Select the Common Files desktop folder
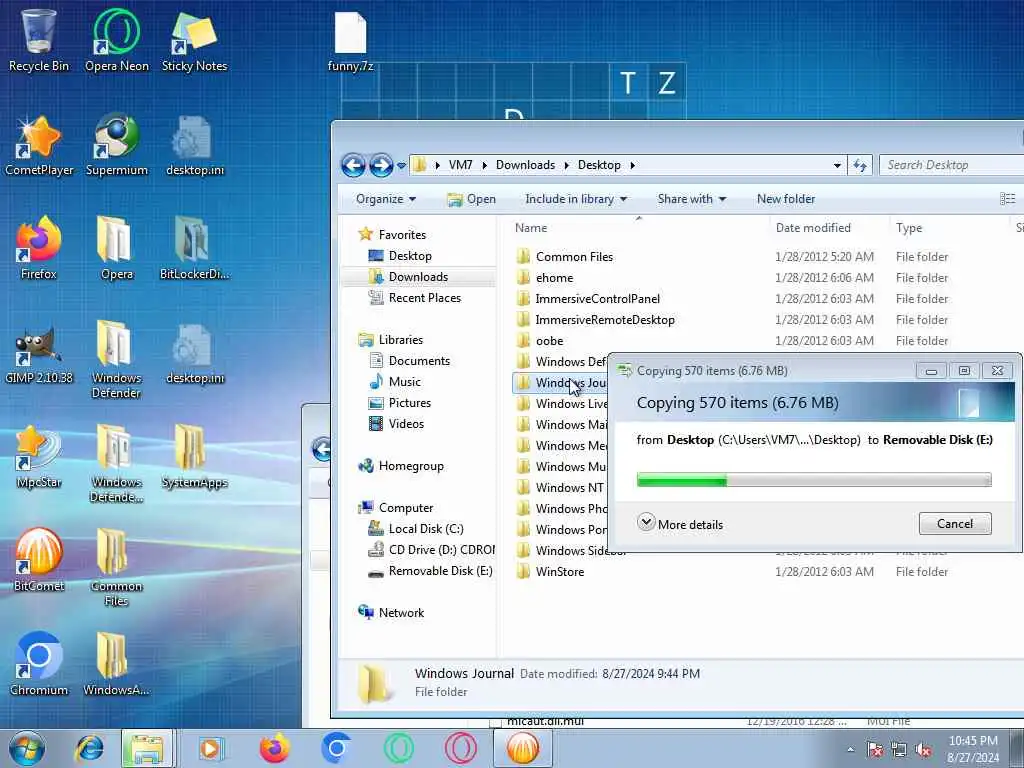The height and width of the screenshot is (768, 1024). pos(116,568)
